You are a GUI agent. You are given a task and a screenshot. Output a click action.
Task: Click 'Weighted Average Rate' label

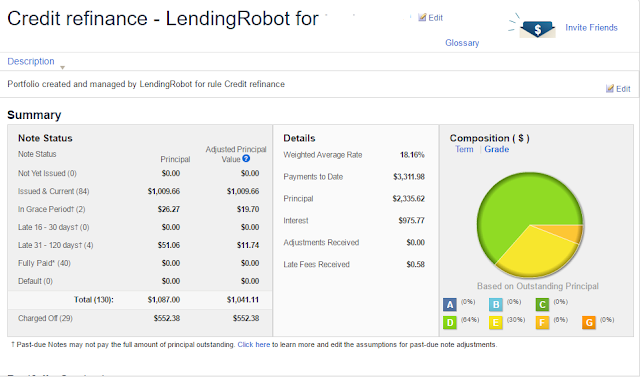coord(323,155)
